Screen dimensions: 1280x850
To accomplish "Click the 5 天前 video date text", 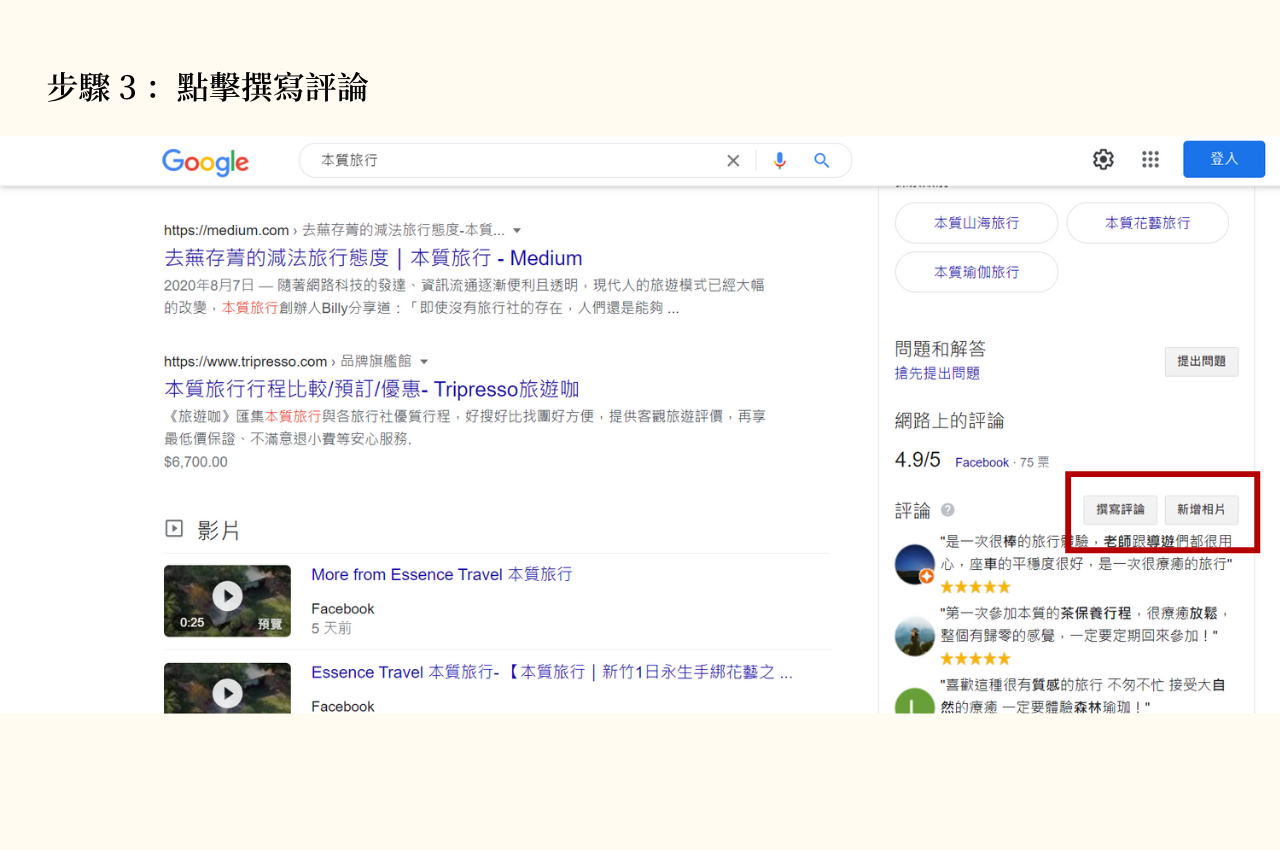I will click(x=331, y=629).
